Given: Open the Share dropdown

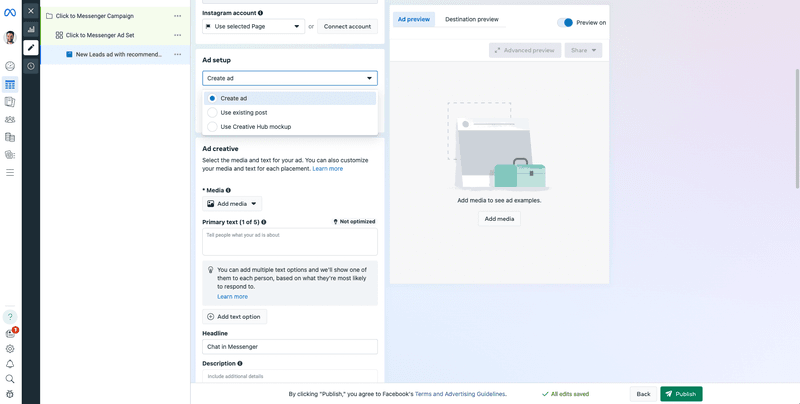Looking at the screenshot, I should coord(583,50).
